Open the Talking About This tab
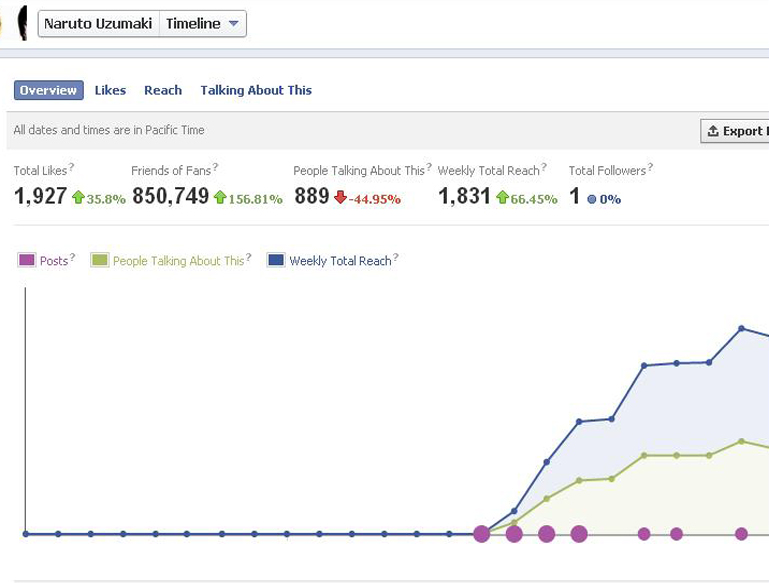This screenshot has height=583, width=769. (x=256, y=90)
